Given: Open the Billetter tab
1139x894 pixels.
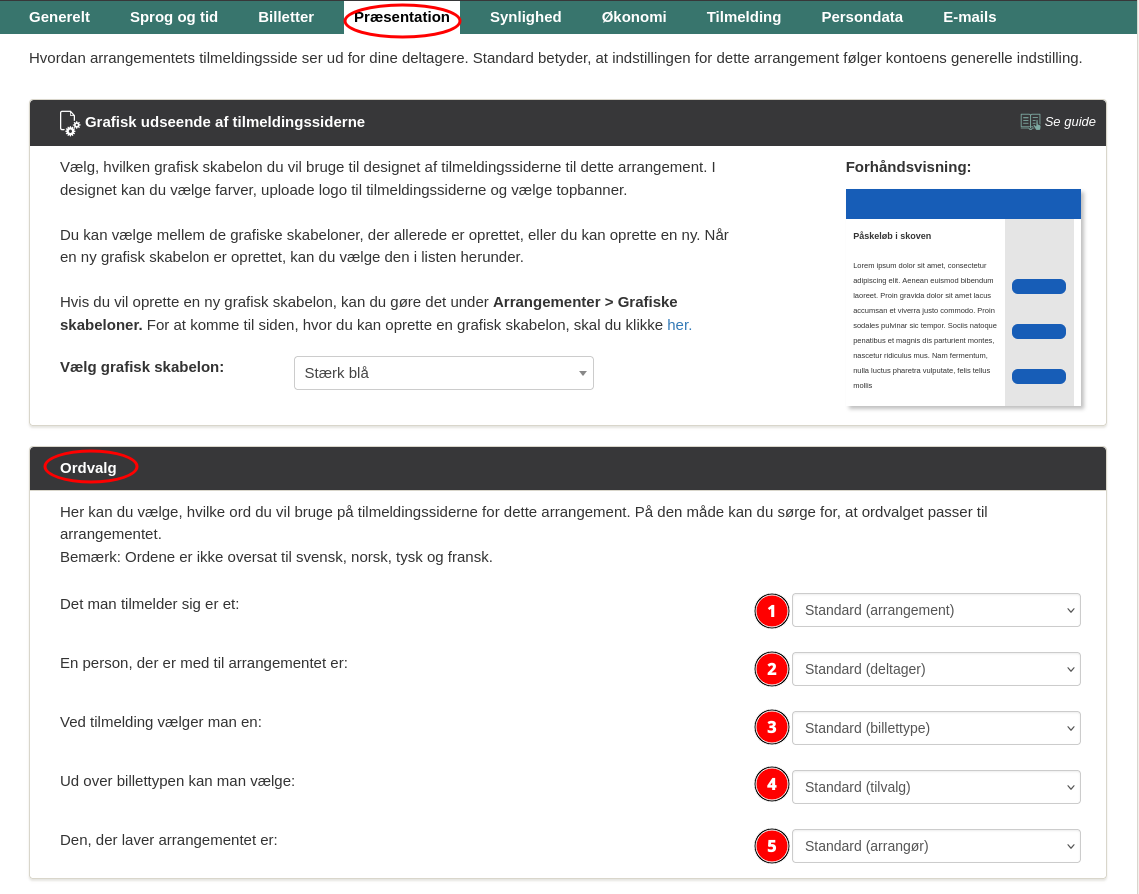Looking at the screenshot, I should pyautogui.click(x=286, y=17).
